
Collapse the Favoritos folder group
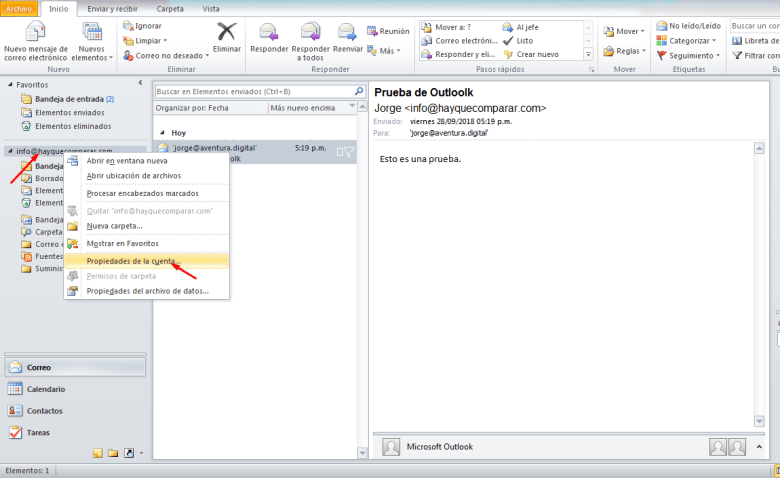click(x=10, y=85)
